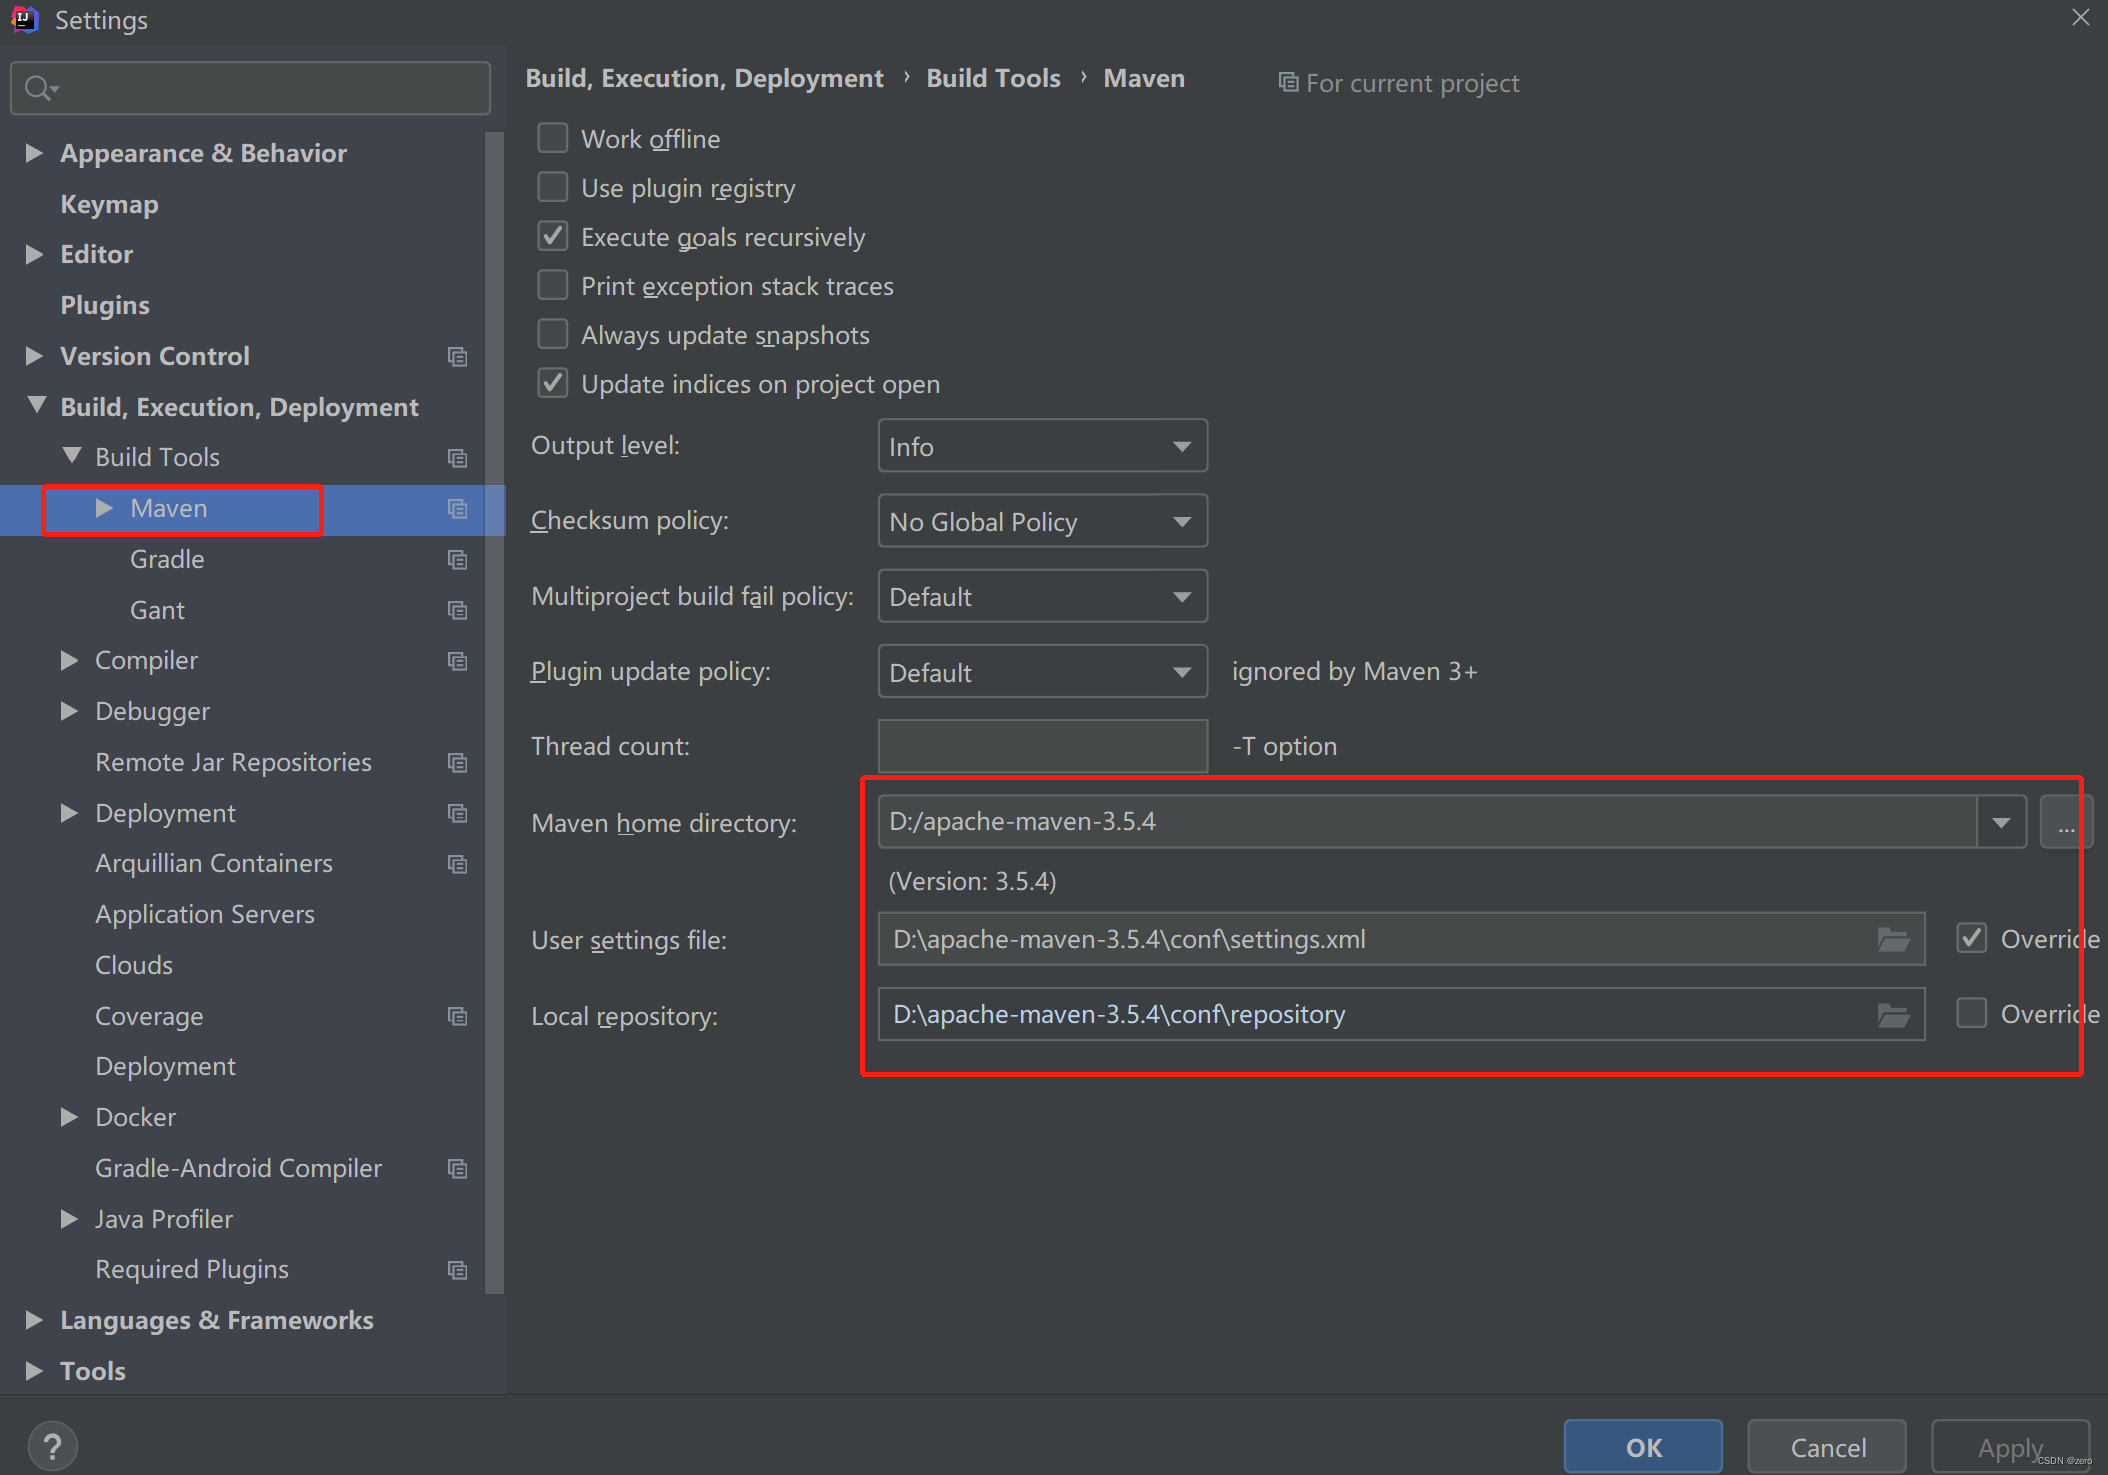Viewport: 2108px width, 1475px height.
Task: Click the Coverage copy icon
Action: point(458,1015)
